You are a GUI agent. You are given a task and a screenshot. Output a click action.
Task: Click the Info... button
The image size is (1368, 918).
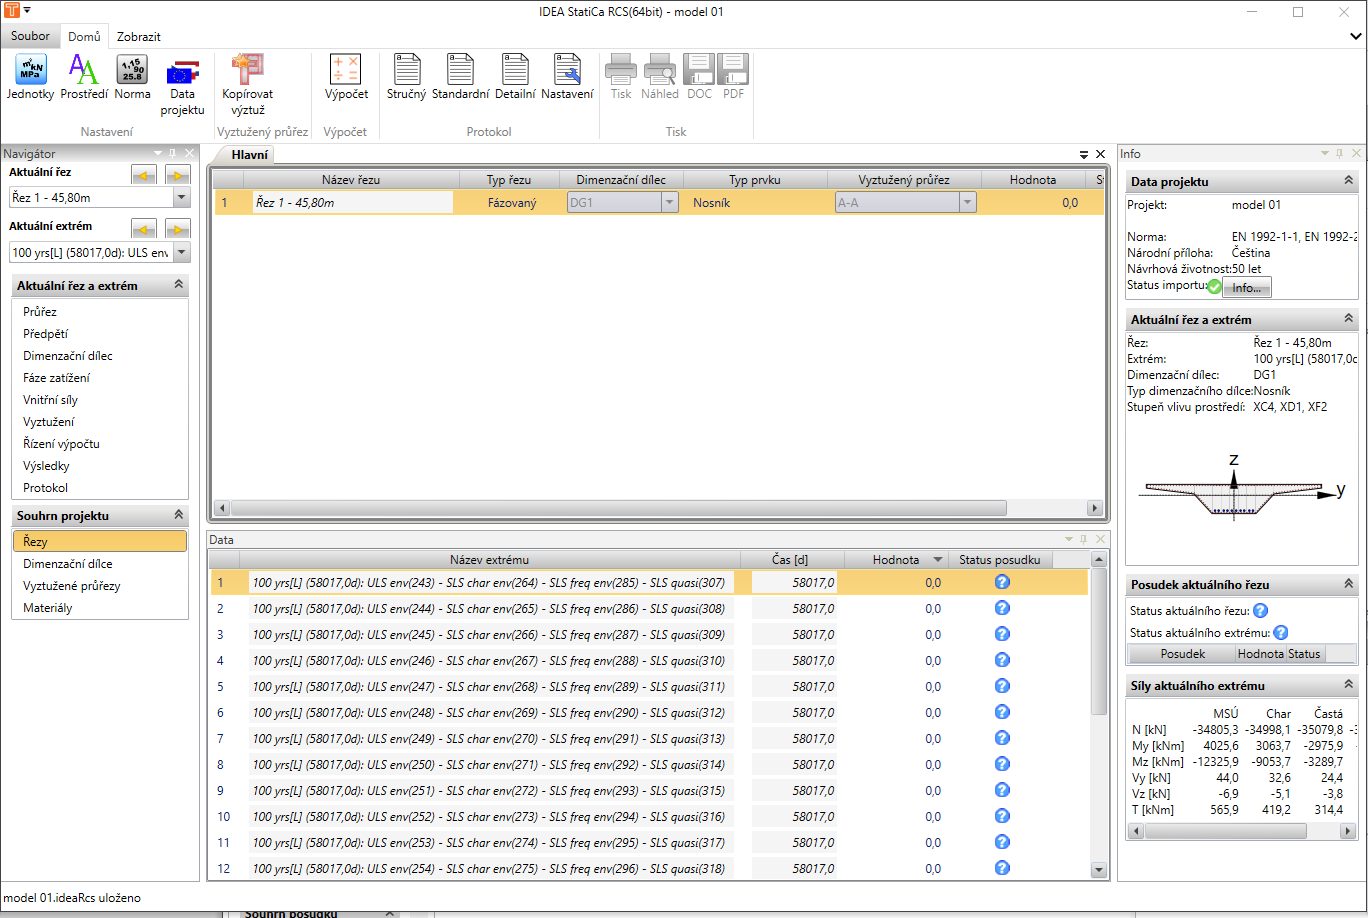point(1246,288)
